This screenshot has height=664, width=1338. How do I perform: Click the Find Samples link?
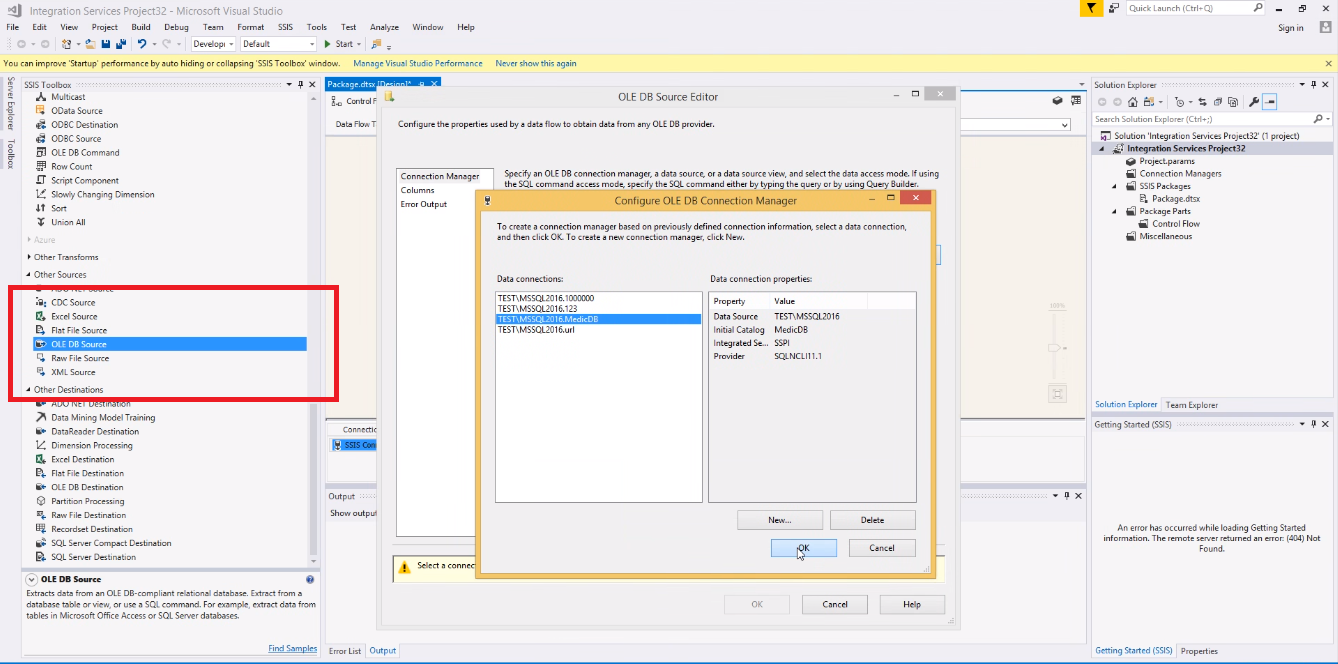pyautogui.click(x=293, y=649)
